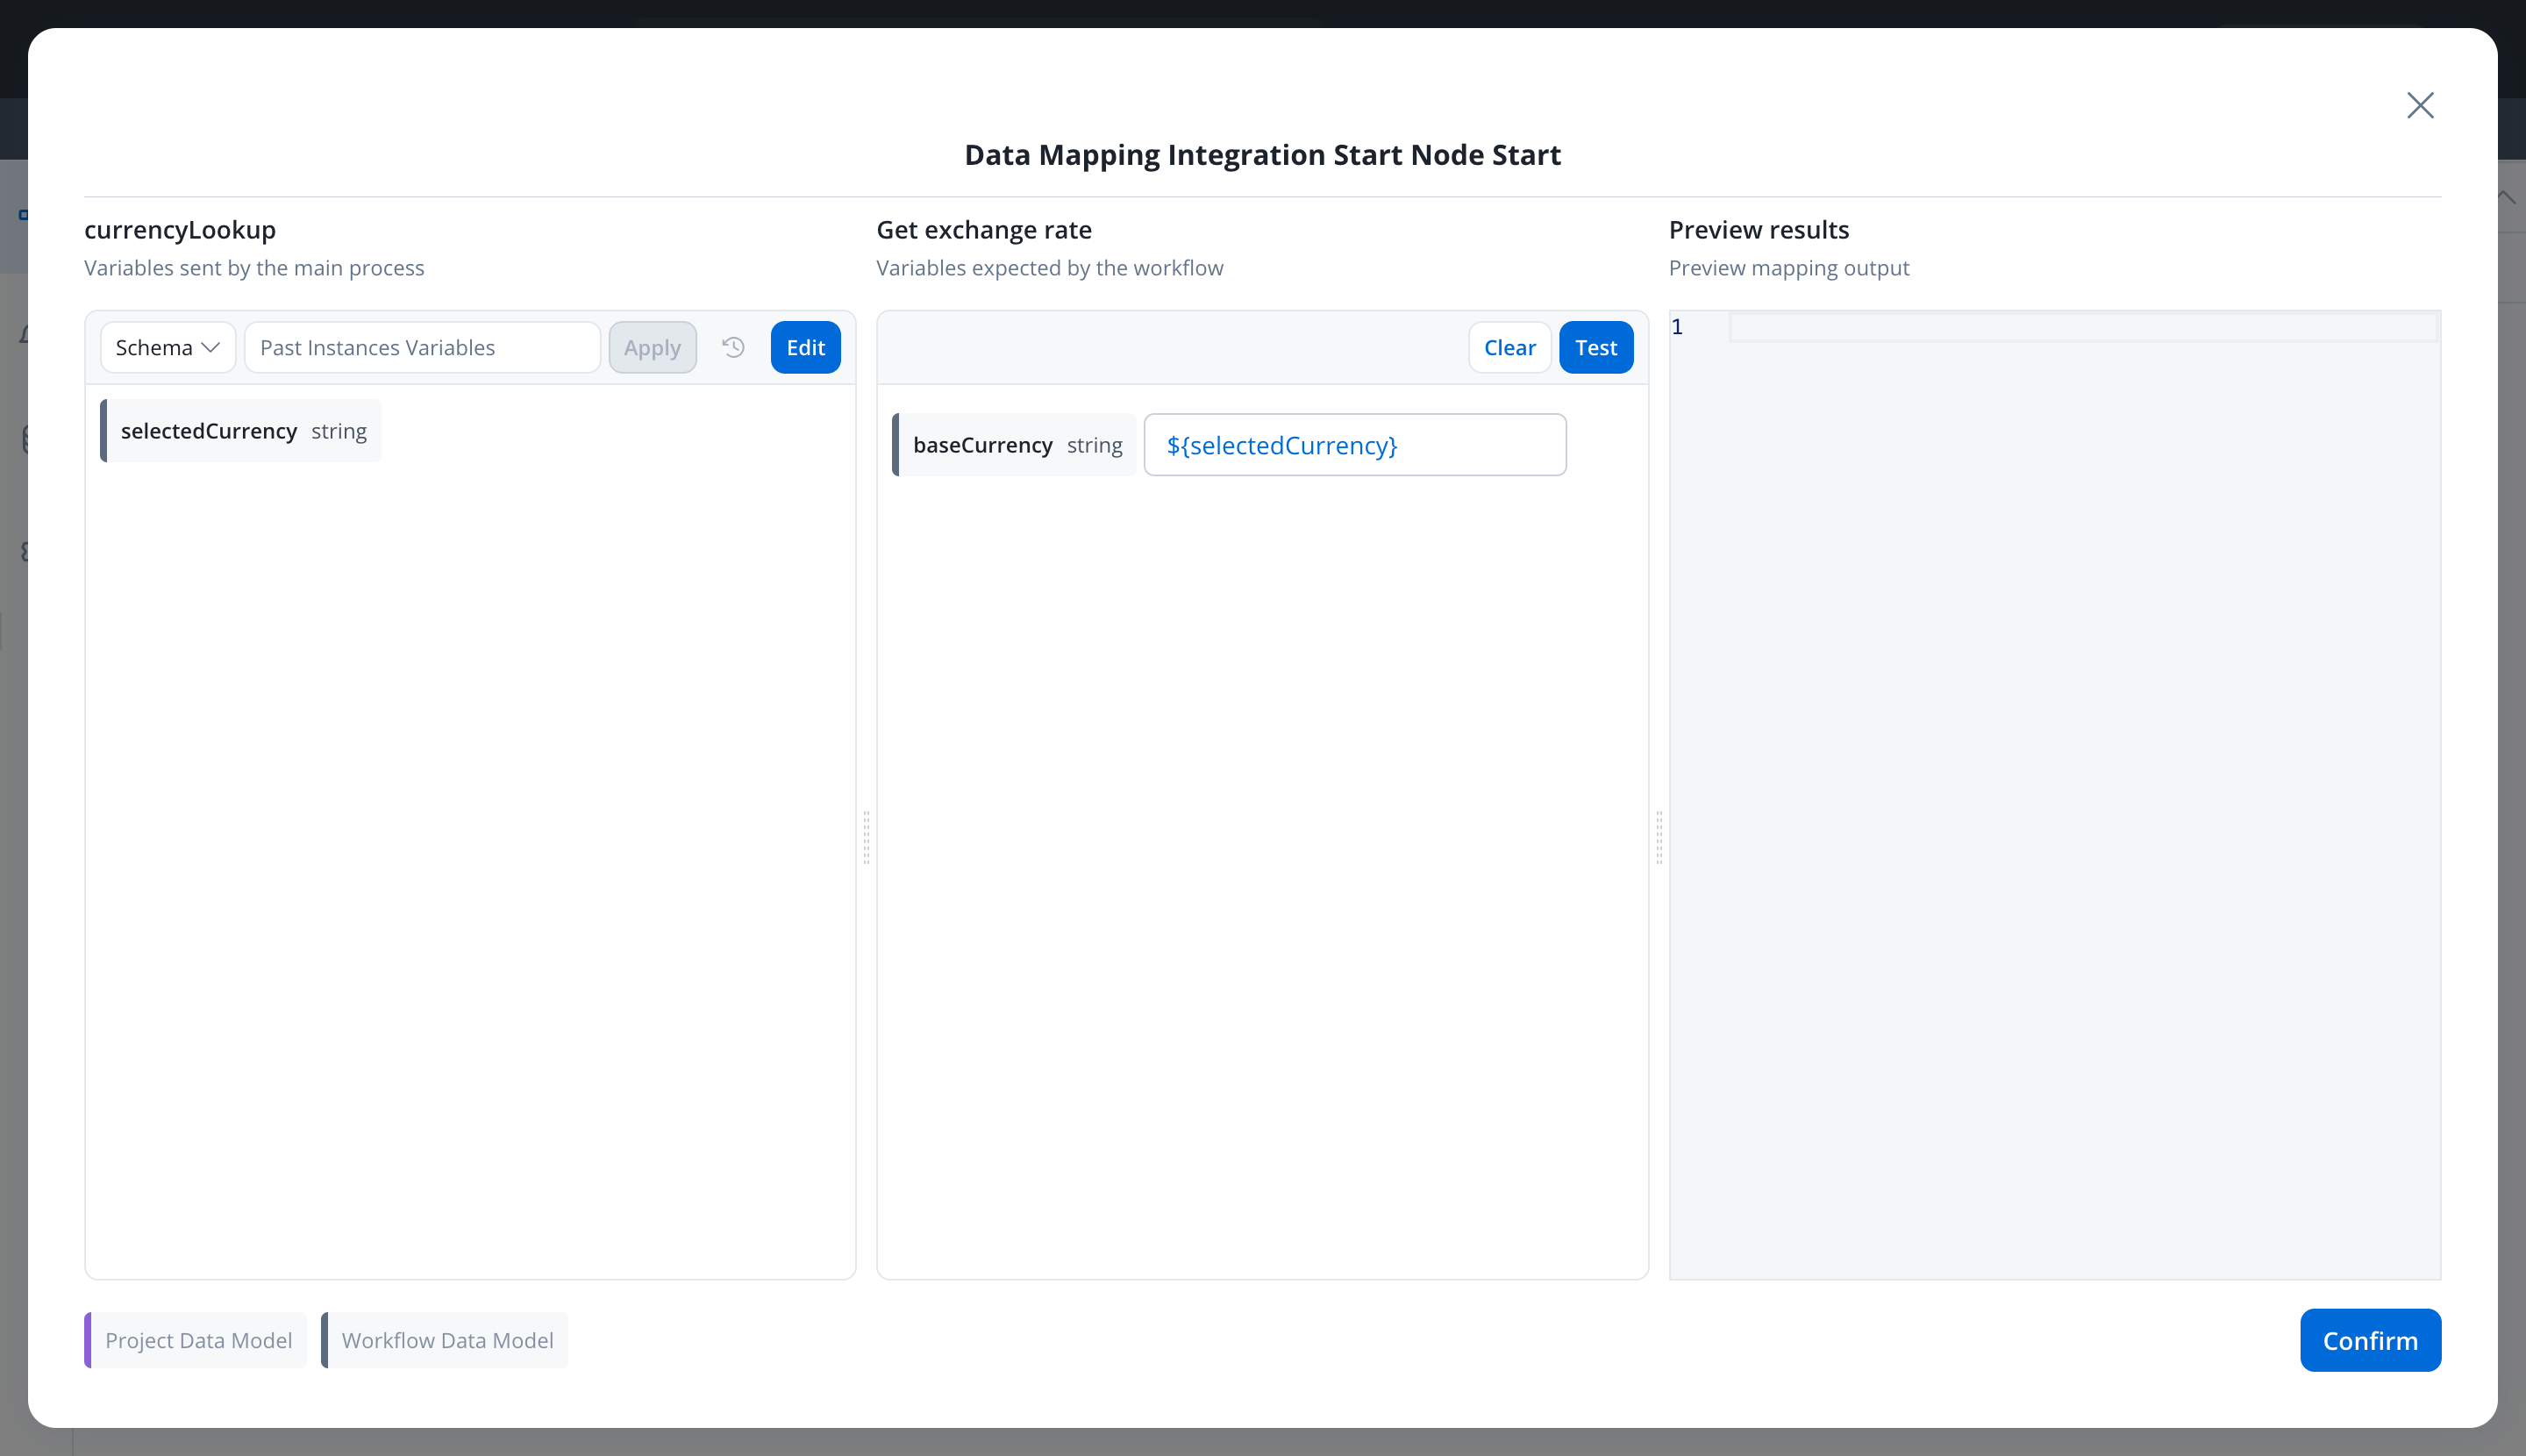This screenshot has width=2526, height=1456.
Task: Confirm the data mapping
Action: pos(2370,1340)
